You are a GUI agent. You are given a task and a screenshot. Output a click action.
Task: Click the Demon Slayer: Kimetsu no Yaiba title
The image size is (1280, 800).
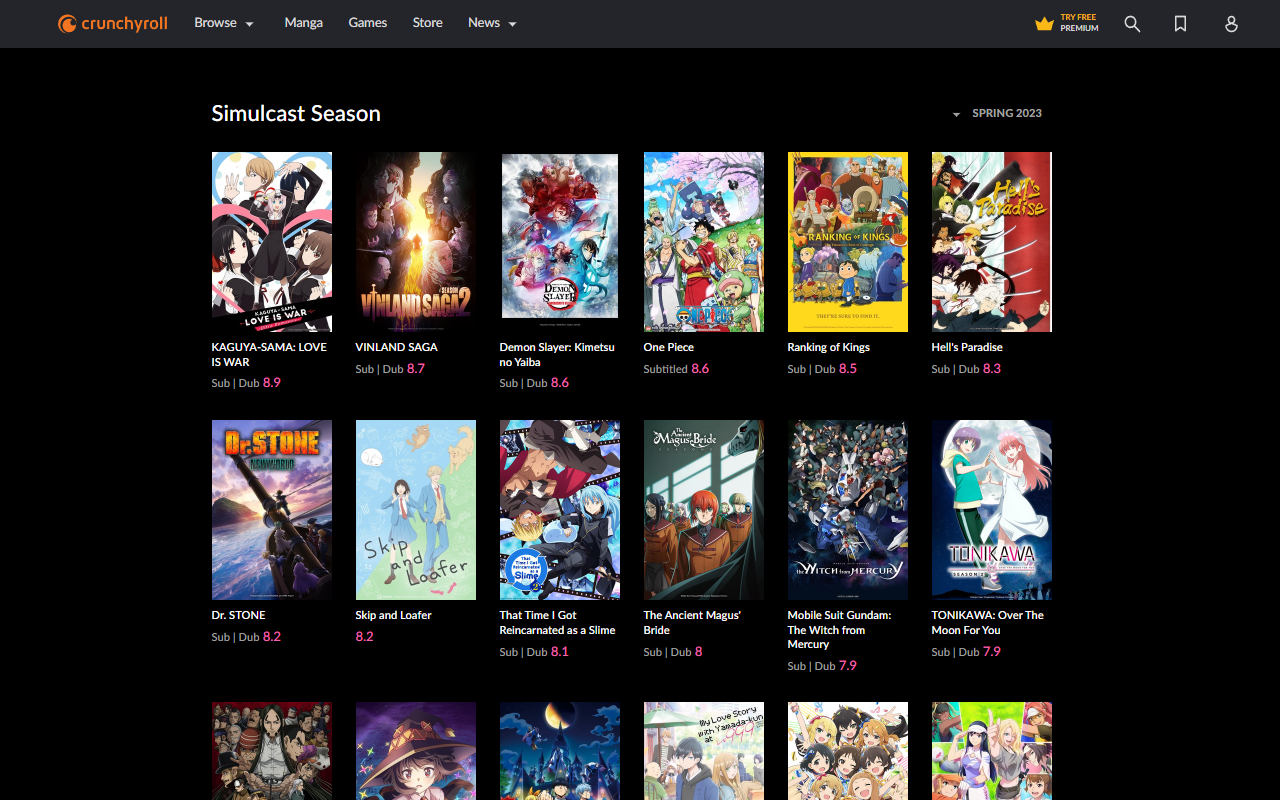(557, 354)
